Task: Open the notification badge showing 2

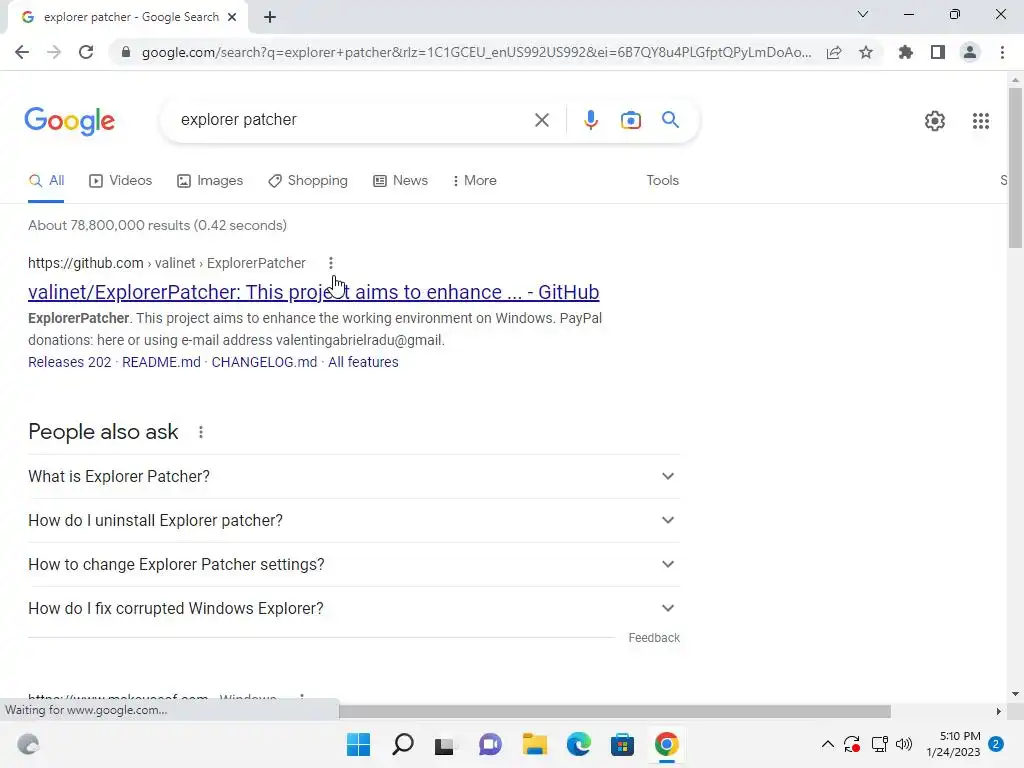Action: [996, 744]
